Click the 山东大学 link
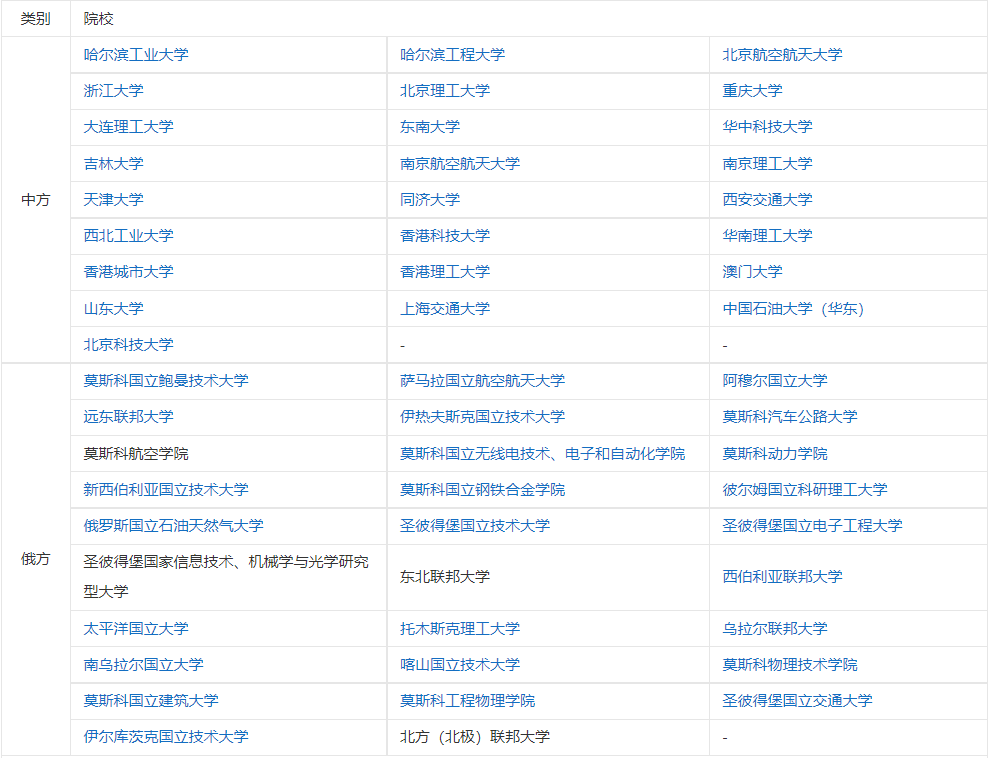Viewport: 991px width, 758px height. tap(114, 309)
